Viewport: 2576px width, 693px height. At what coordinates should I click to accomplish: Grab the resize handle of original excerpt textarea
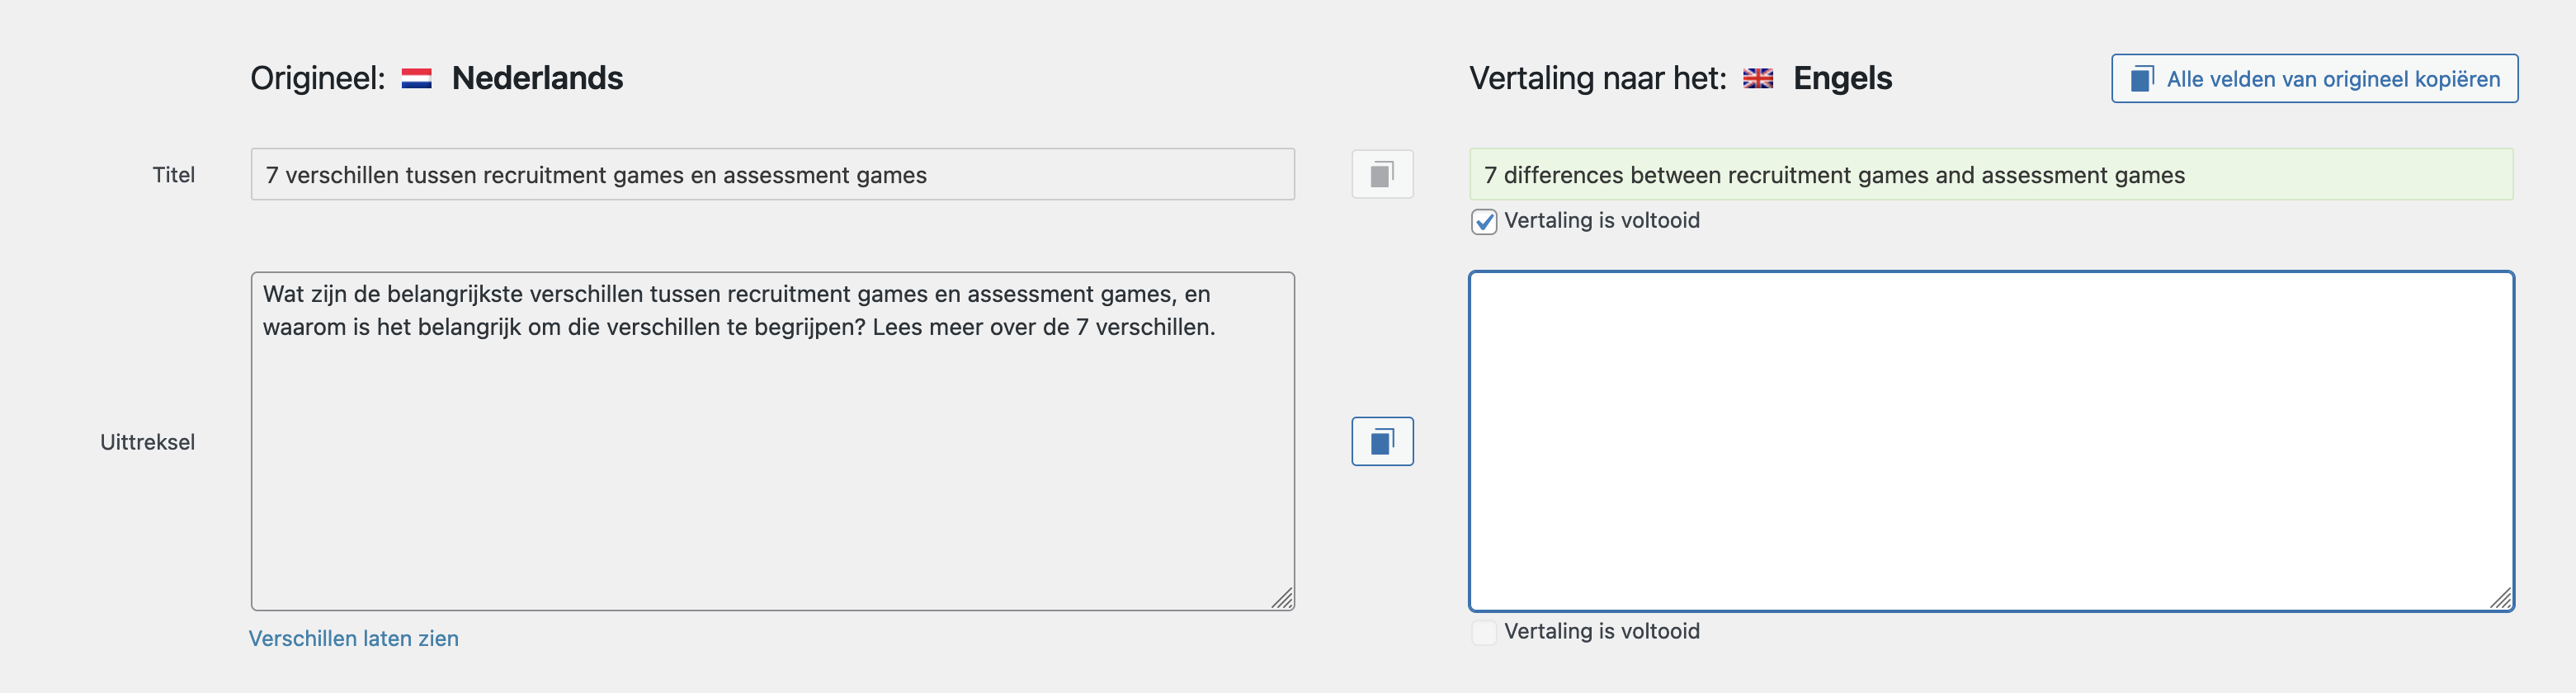(x=1282, y=597)
